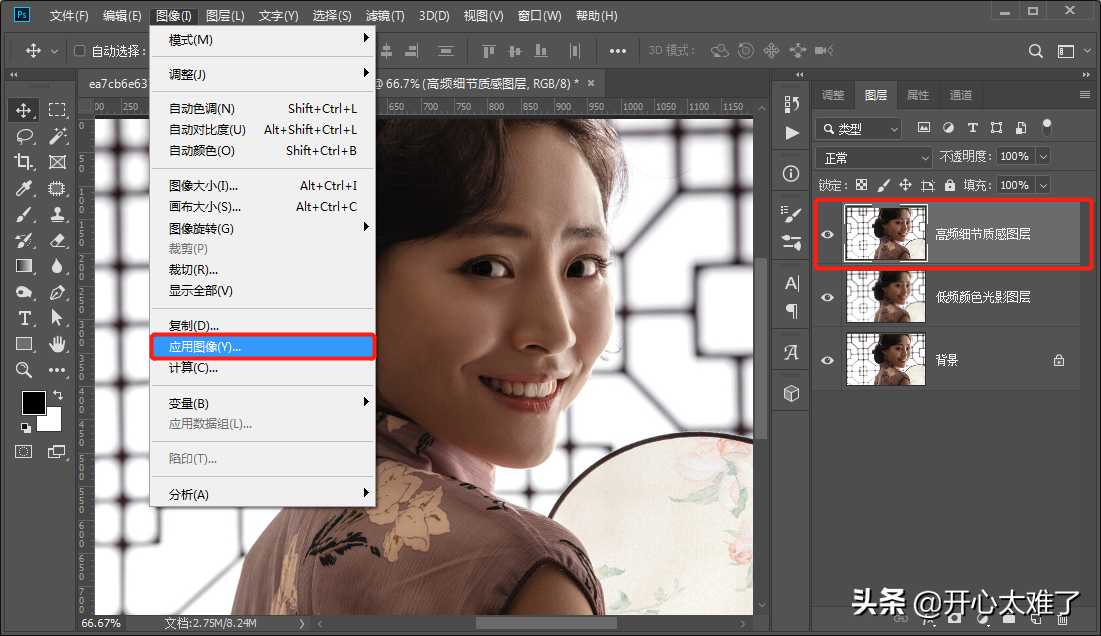The width and height of the screenshot is (1101, 636).
Task: Select the Magic Wand tool
Action: [57, 136]
